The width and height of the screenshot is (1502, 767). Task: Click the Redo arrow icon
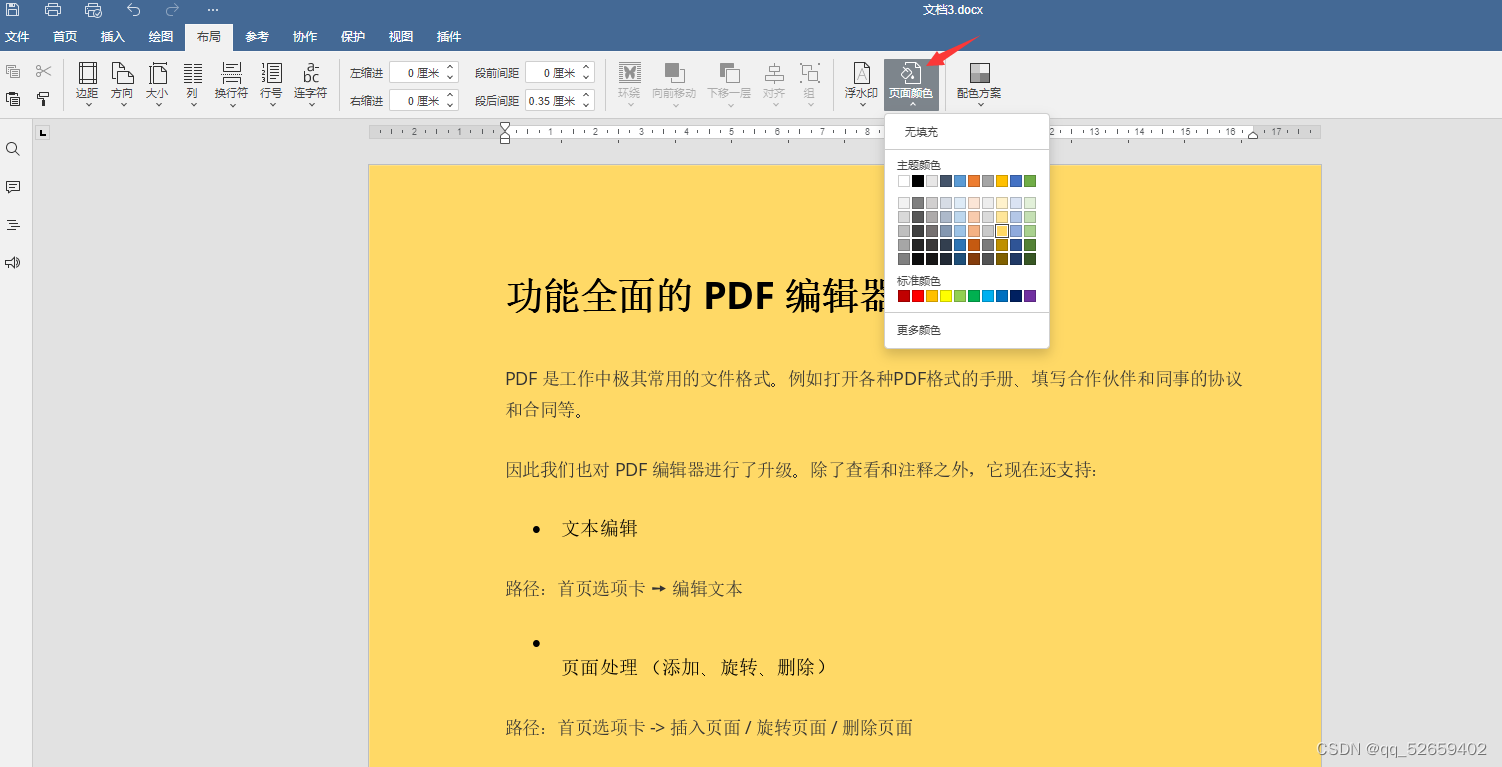[x=172, y=10]
